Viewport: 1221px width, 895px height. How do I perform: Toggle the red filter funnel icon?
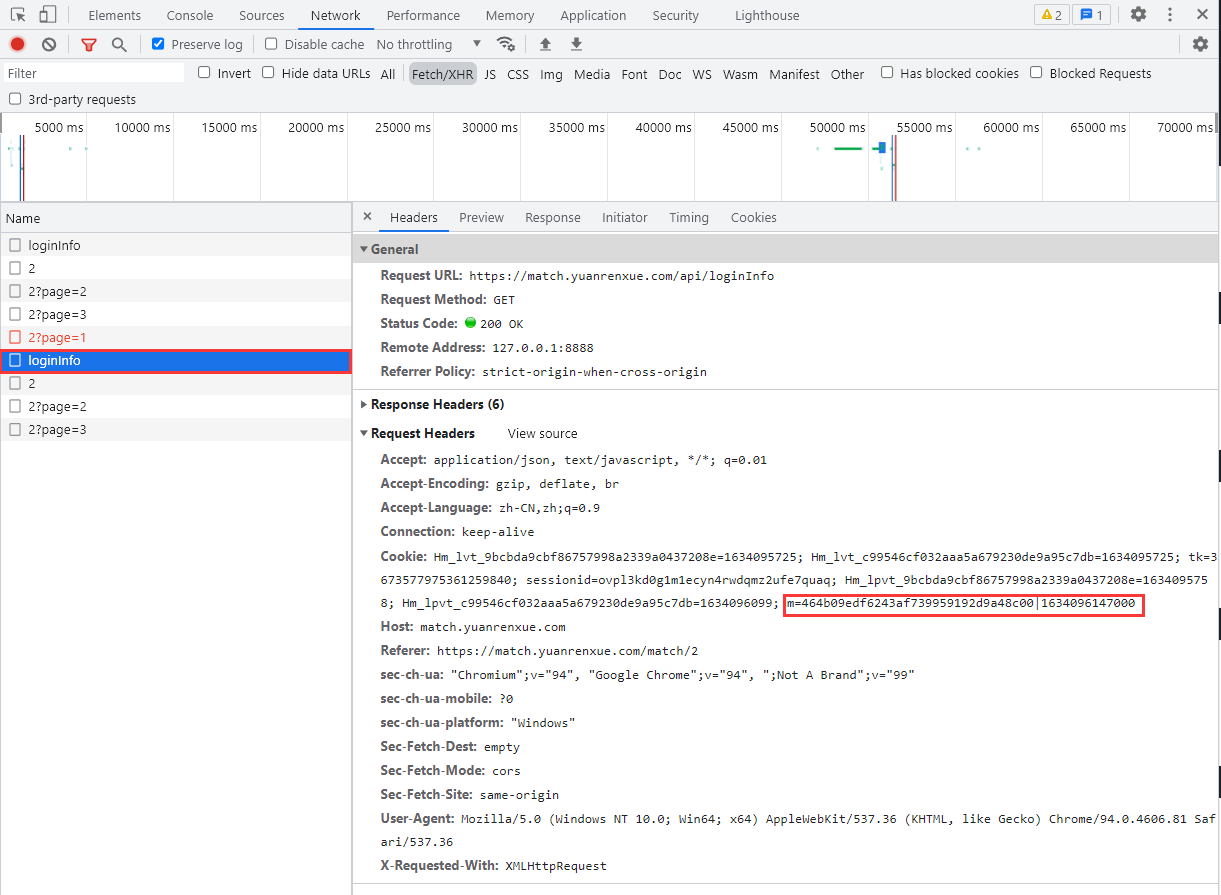click(x=89, y=44)
